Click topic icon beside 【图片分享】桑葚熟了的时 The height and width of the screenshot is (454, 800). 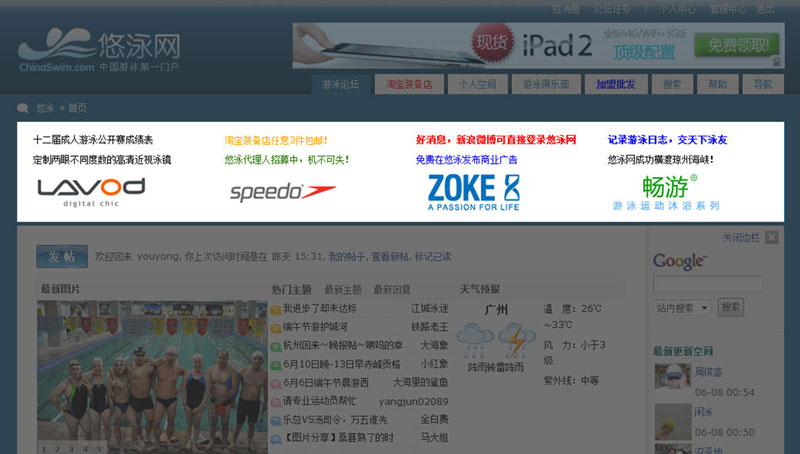[276, 439]
